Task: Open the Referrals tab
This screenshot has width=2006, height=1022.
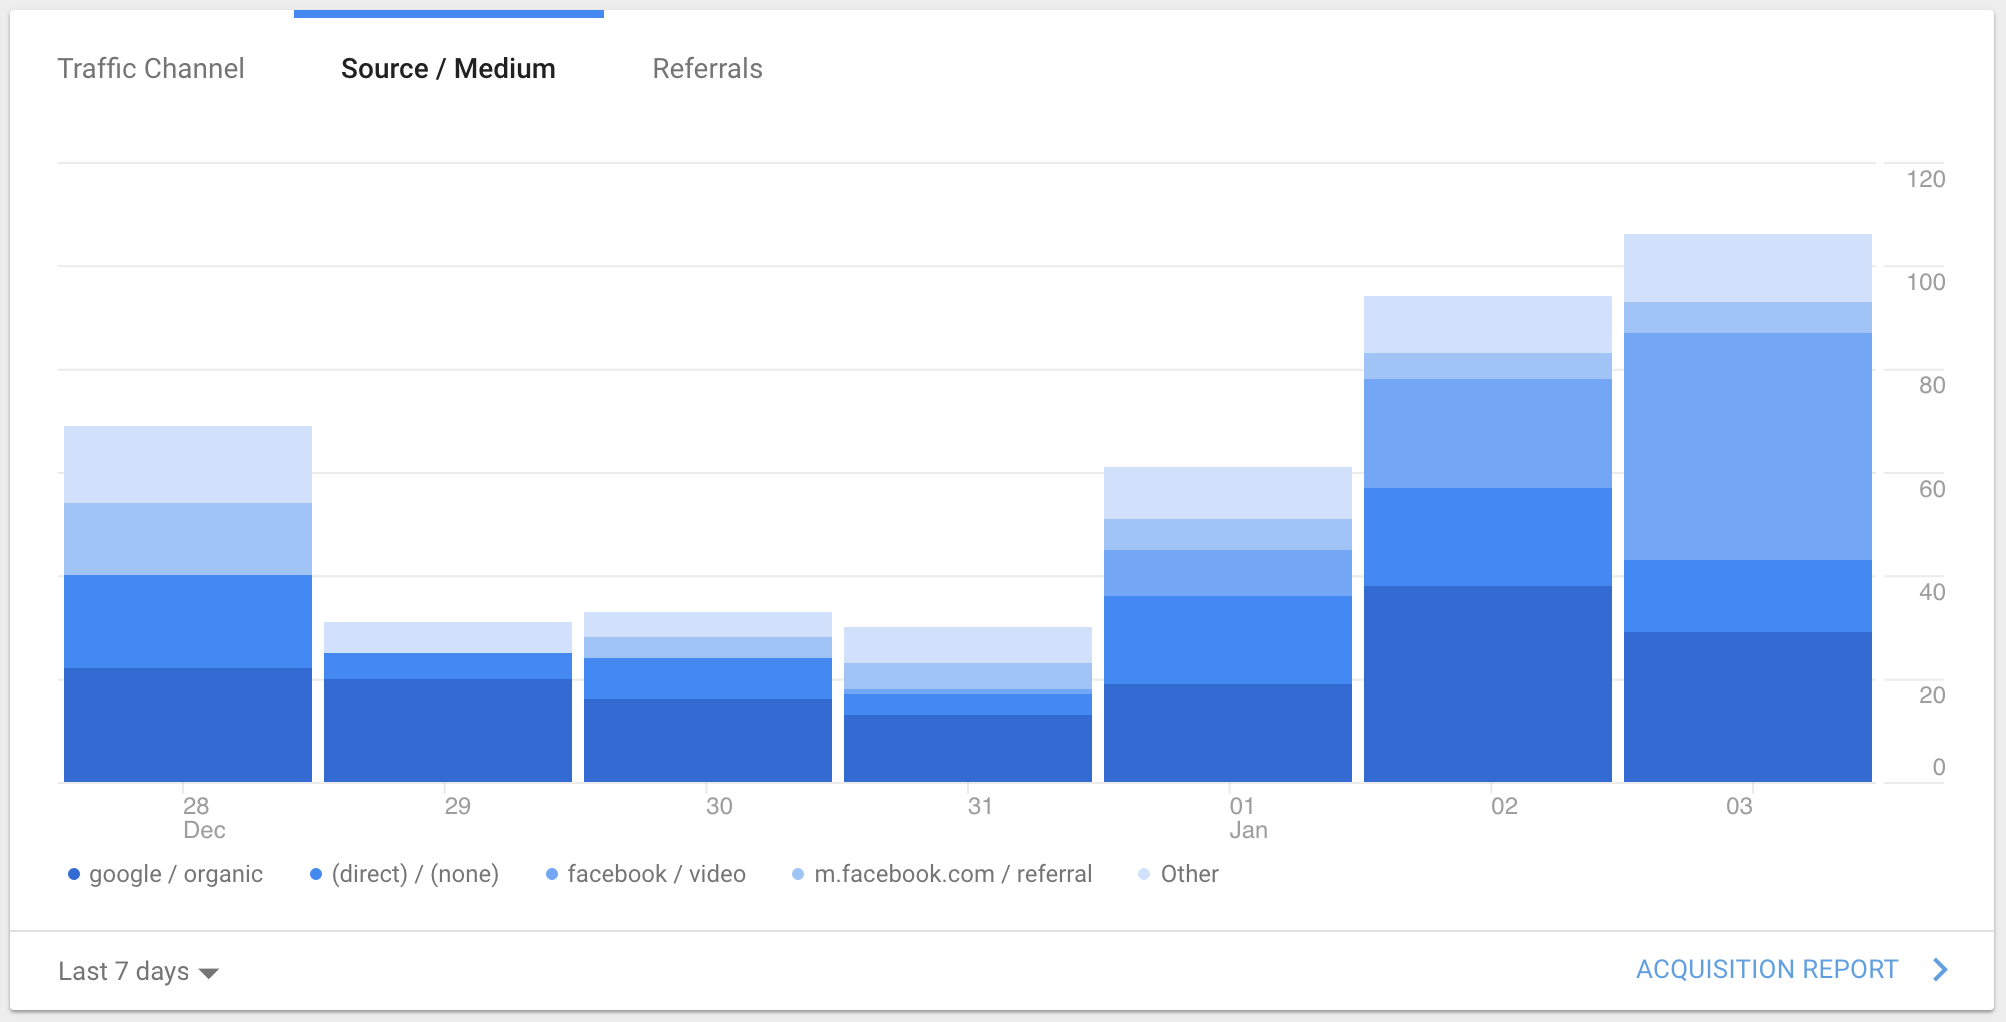Action: tap(707, 68)
